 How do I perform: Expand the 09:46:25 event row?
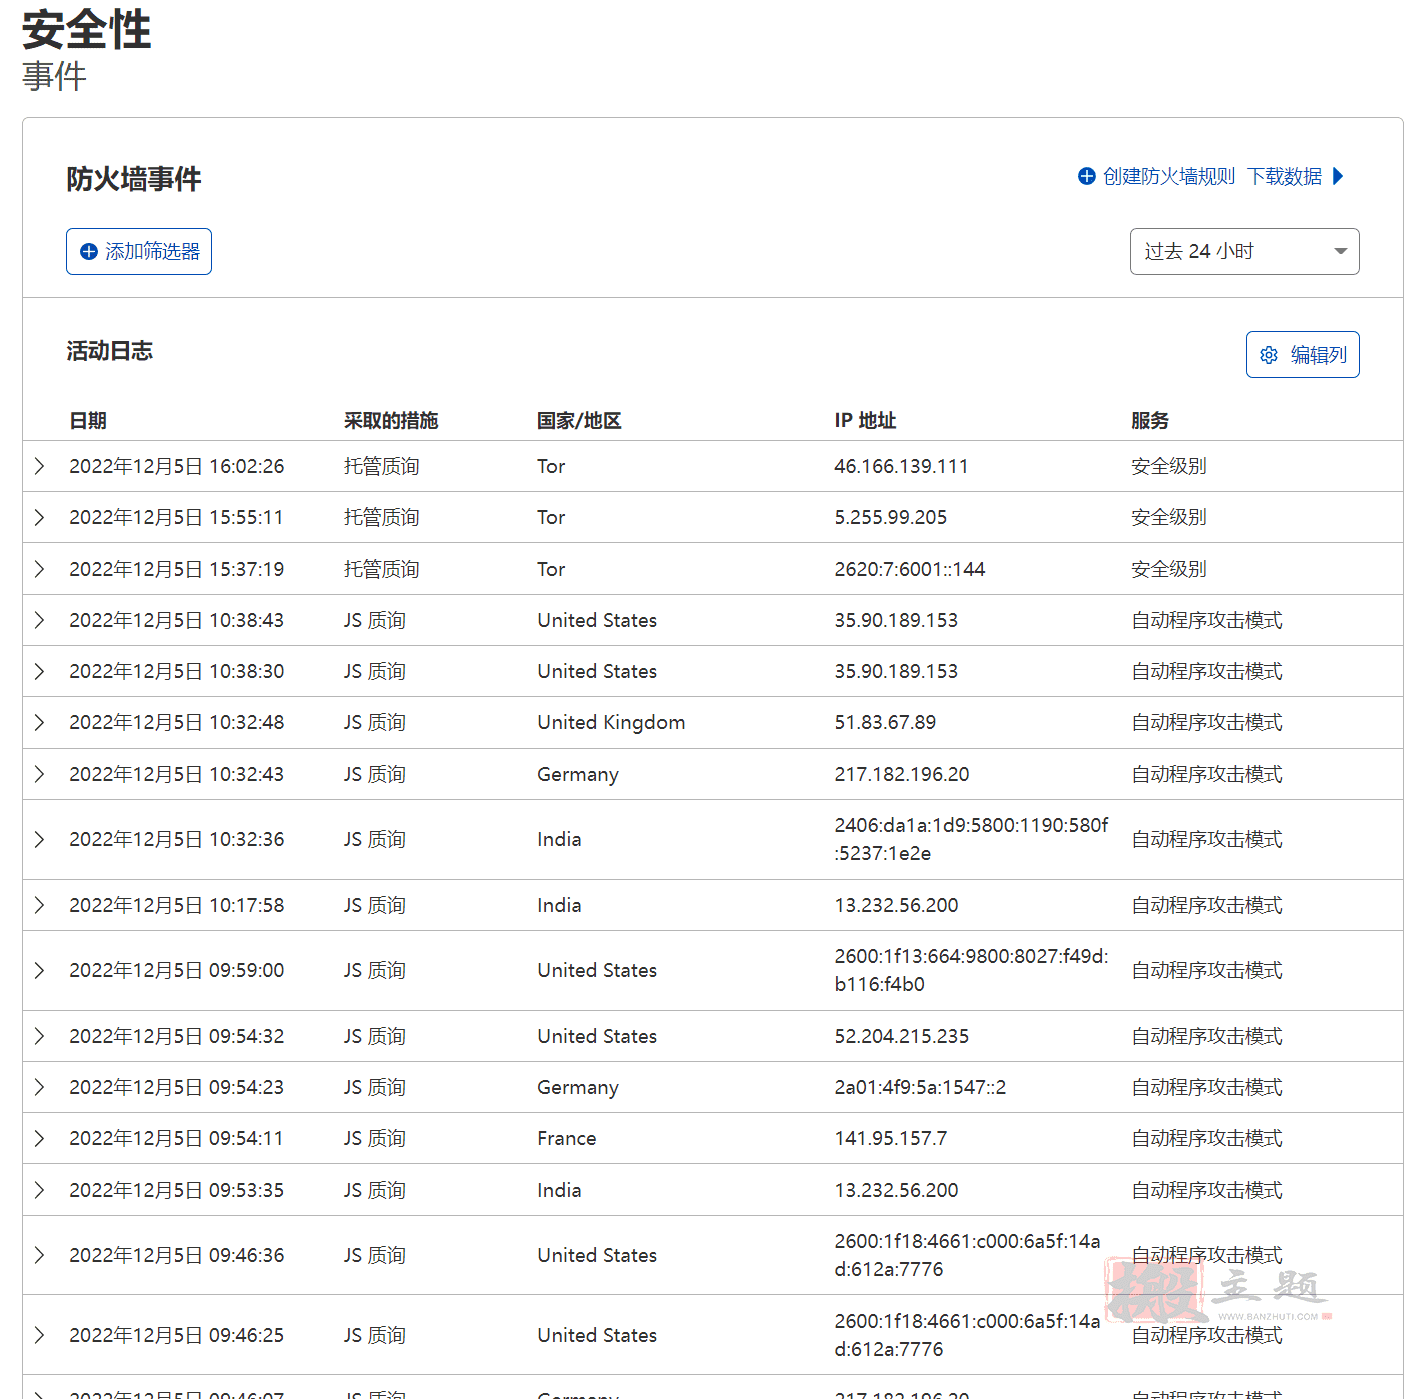click(39, 1335)
